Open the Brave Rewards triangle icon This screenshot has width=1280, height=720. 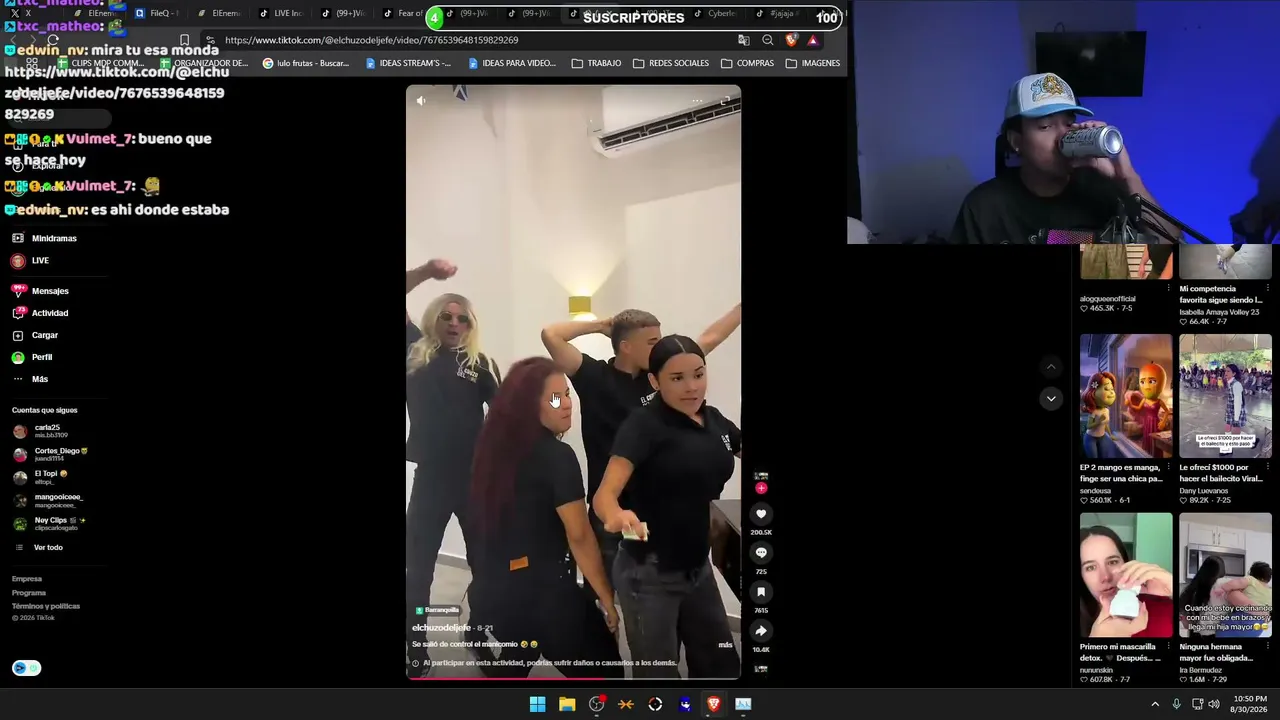pos(813,40)
